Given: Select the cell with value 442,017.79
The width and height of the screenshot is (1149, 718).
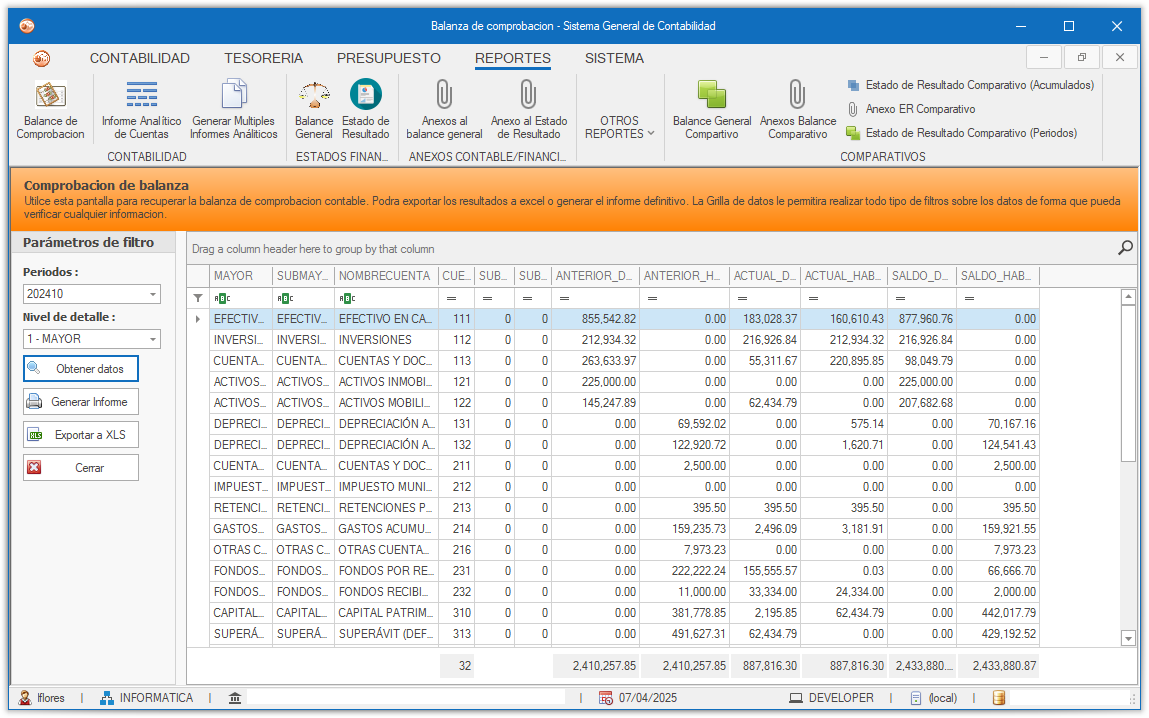Looking at the screenshot, I should 997,612.
